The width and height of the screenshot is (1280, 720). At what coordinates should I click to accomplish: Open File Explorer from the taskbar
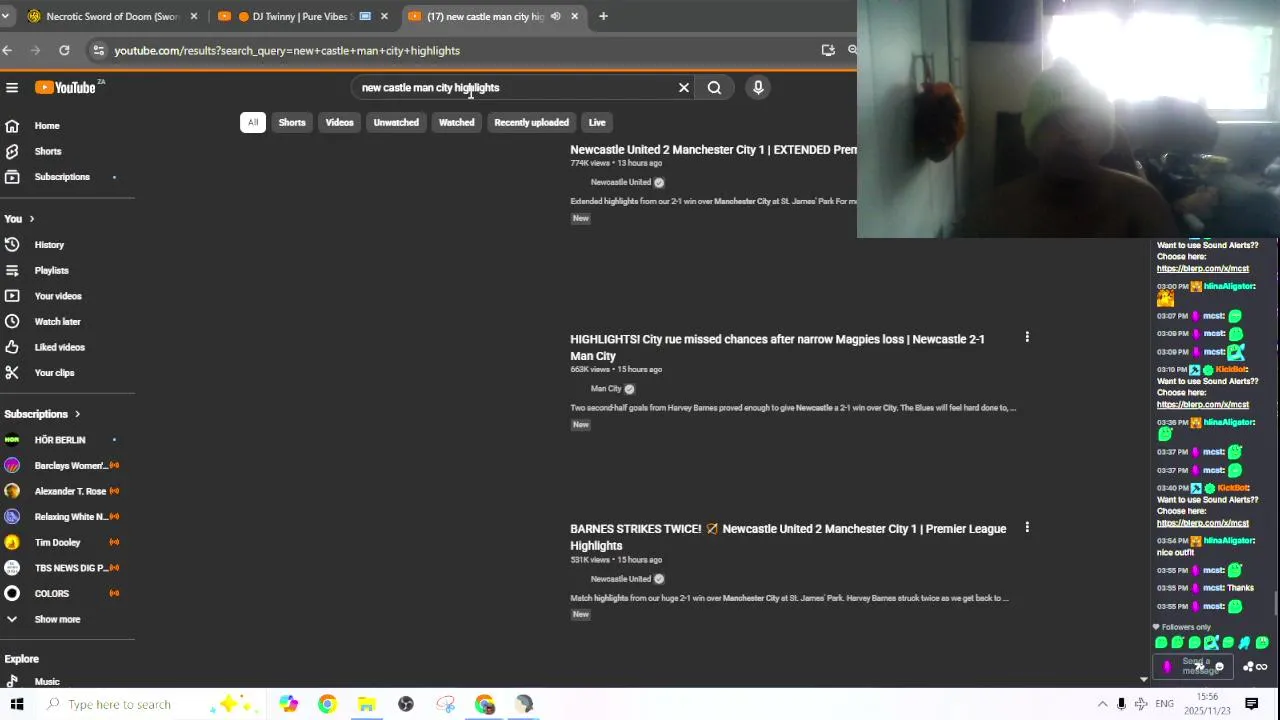[366, 705]
